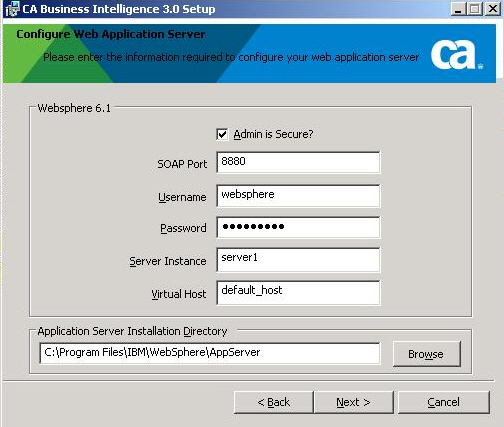Click the Websphere 6.1 group label

pyautogui.click(x=74, y=108)
